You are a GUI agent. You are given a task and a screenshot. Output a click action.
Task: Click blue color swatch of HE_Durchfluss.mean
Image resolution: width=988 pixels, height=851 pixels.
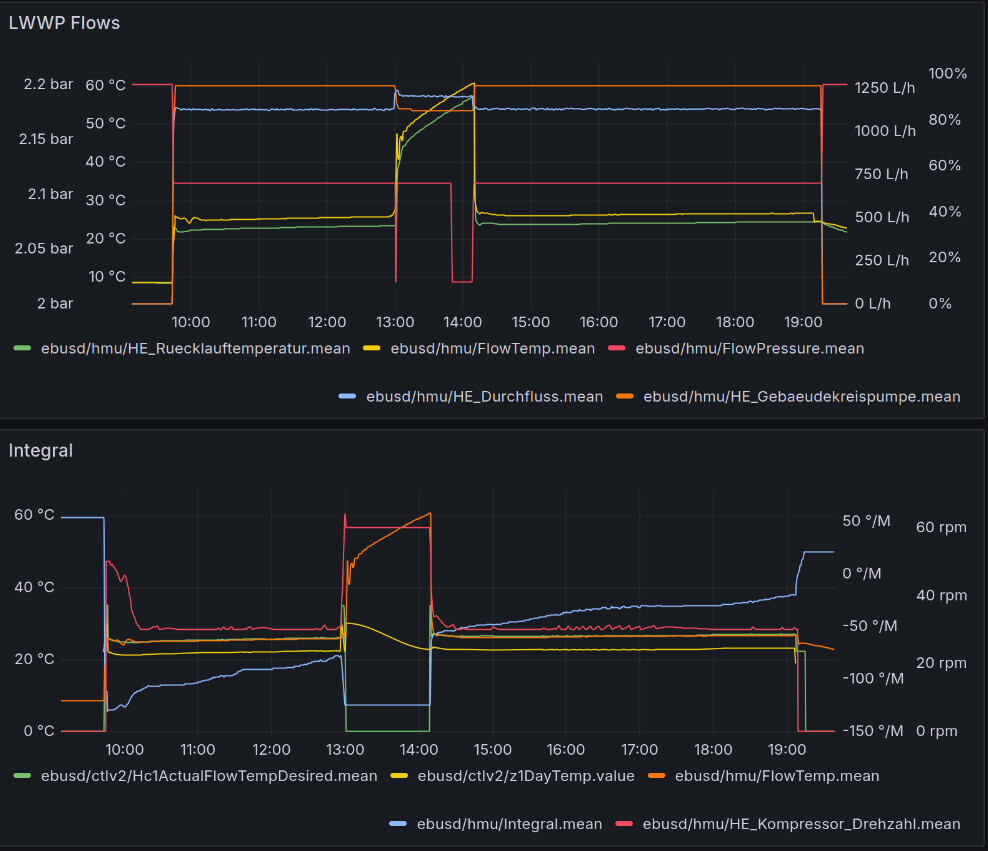348,397
